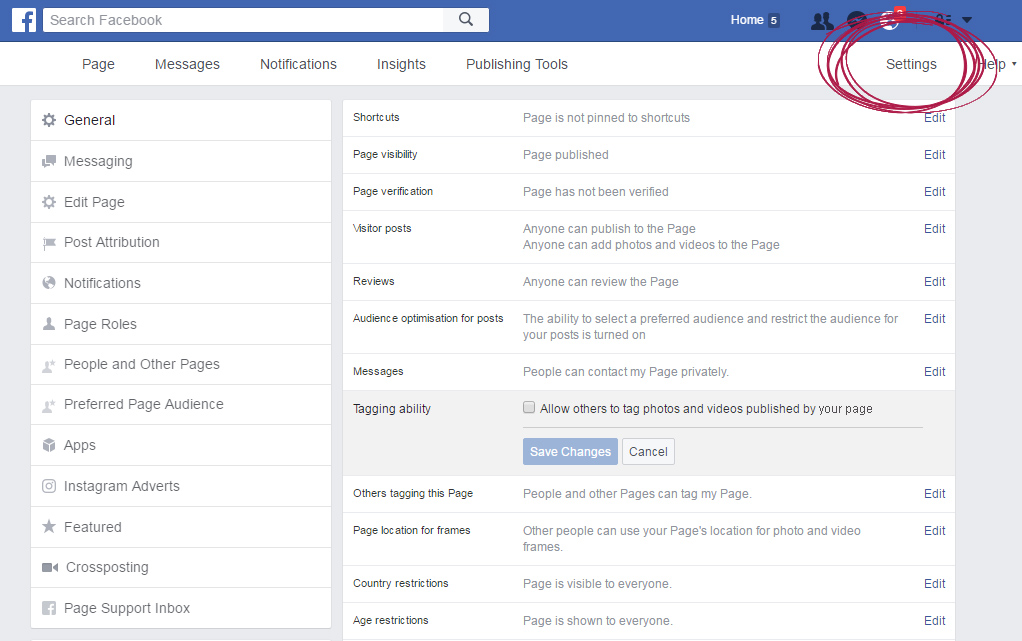Open Edit Page label in the sidebar

pyautogui.click(x=94, y=202)
